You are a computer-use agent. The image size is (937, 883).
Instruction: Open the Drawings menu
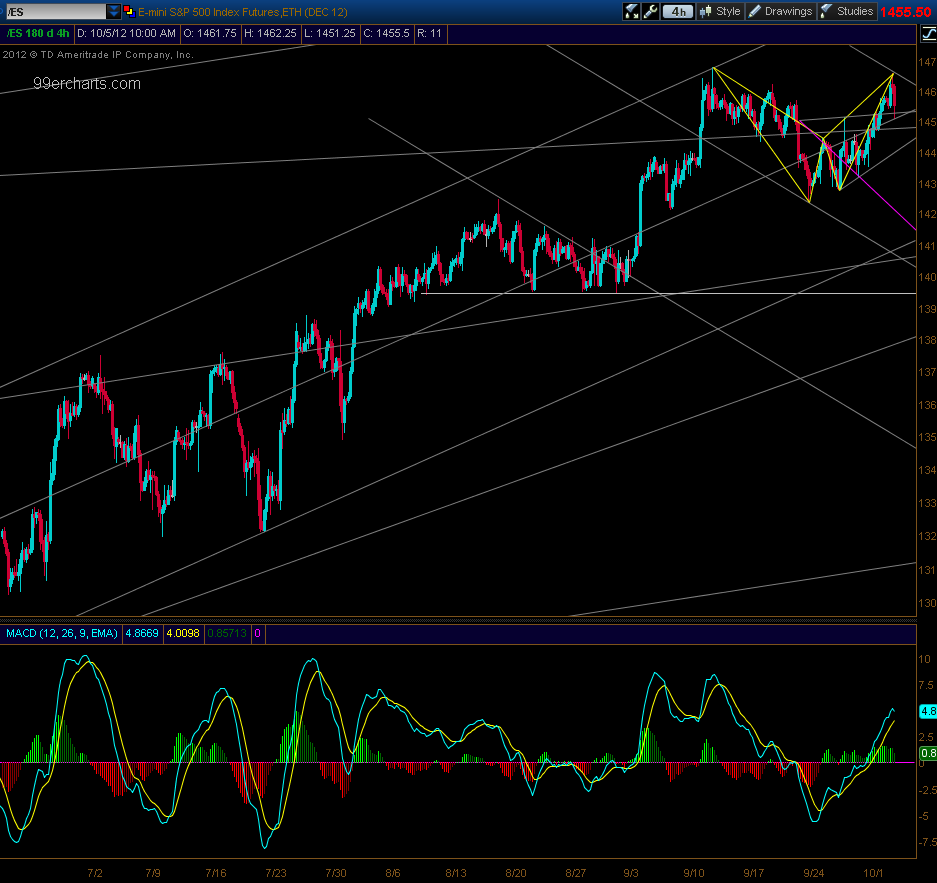point(780,11)
